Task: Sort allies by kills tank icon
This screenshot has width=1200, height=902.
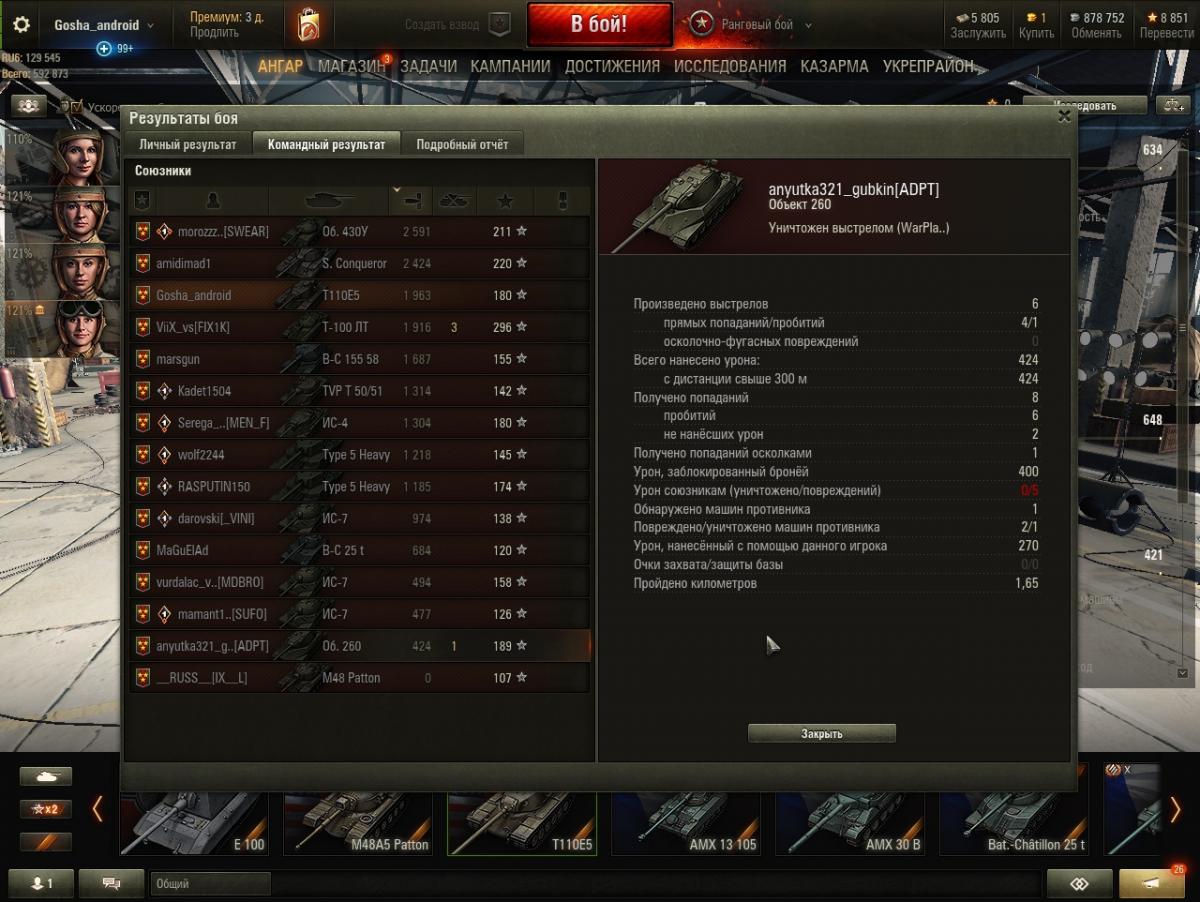Action: (x=454, y=200)
